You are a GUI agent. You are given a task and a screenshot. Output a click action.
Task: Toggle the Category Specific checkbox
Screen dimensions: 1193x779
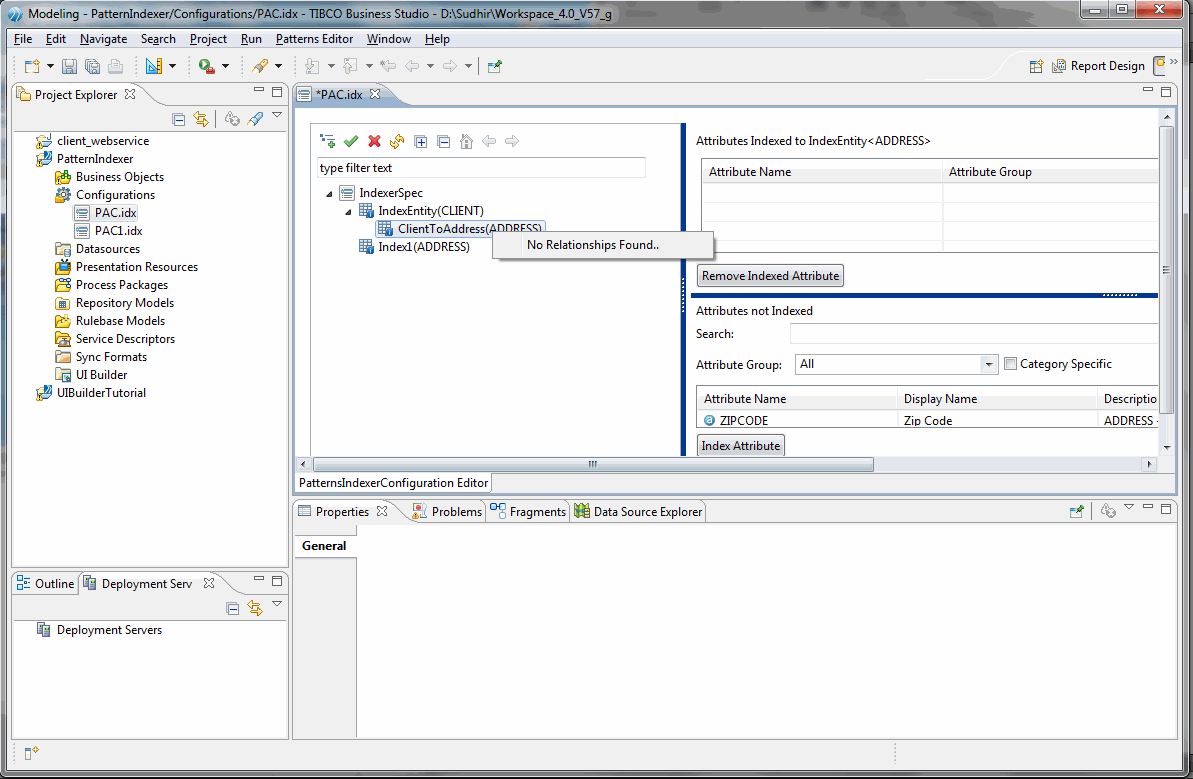pos(1010,364)
